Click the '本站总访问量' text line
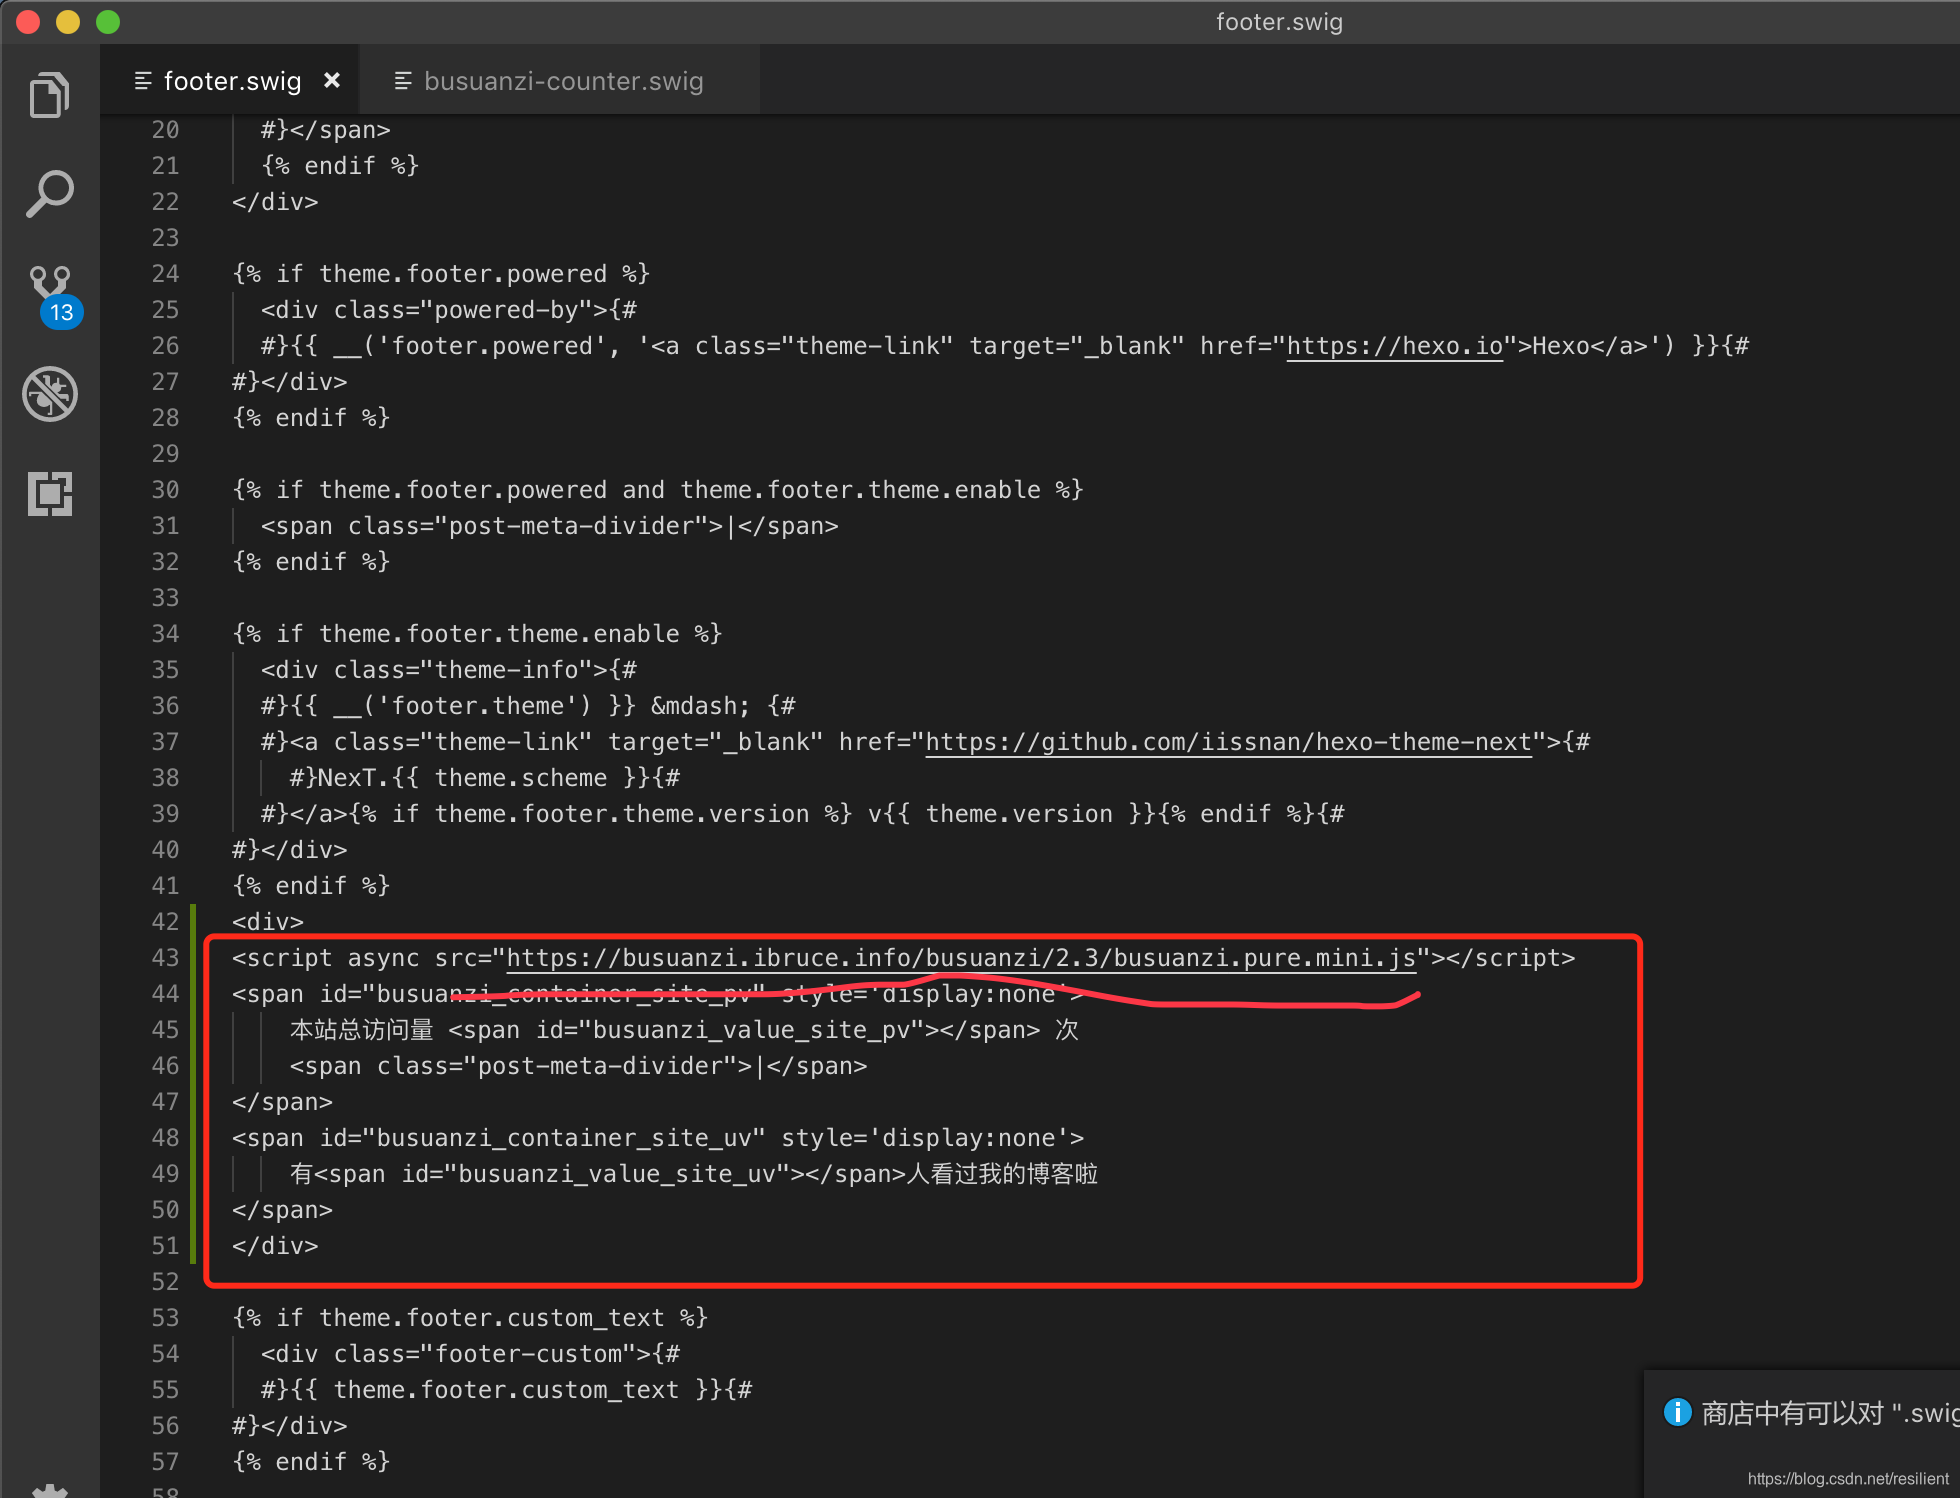Screen dimensions: 1960x1498 684,1030
